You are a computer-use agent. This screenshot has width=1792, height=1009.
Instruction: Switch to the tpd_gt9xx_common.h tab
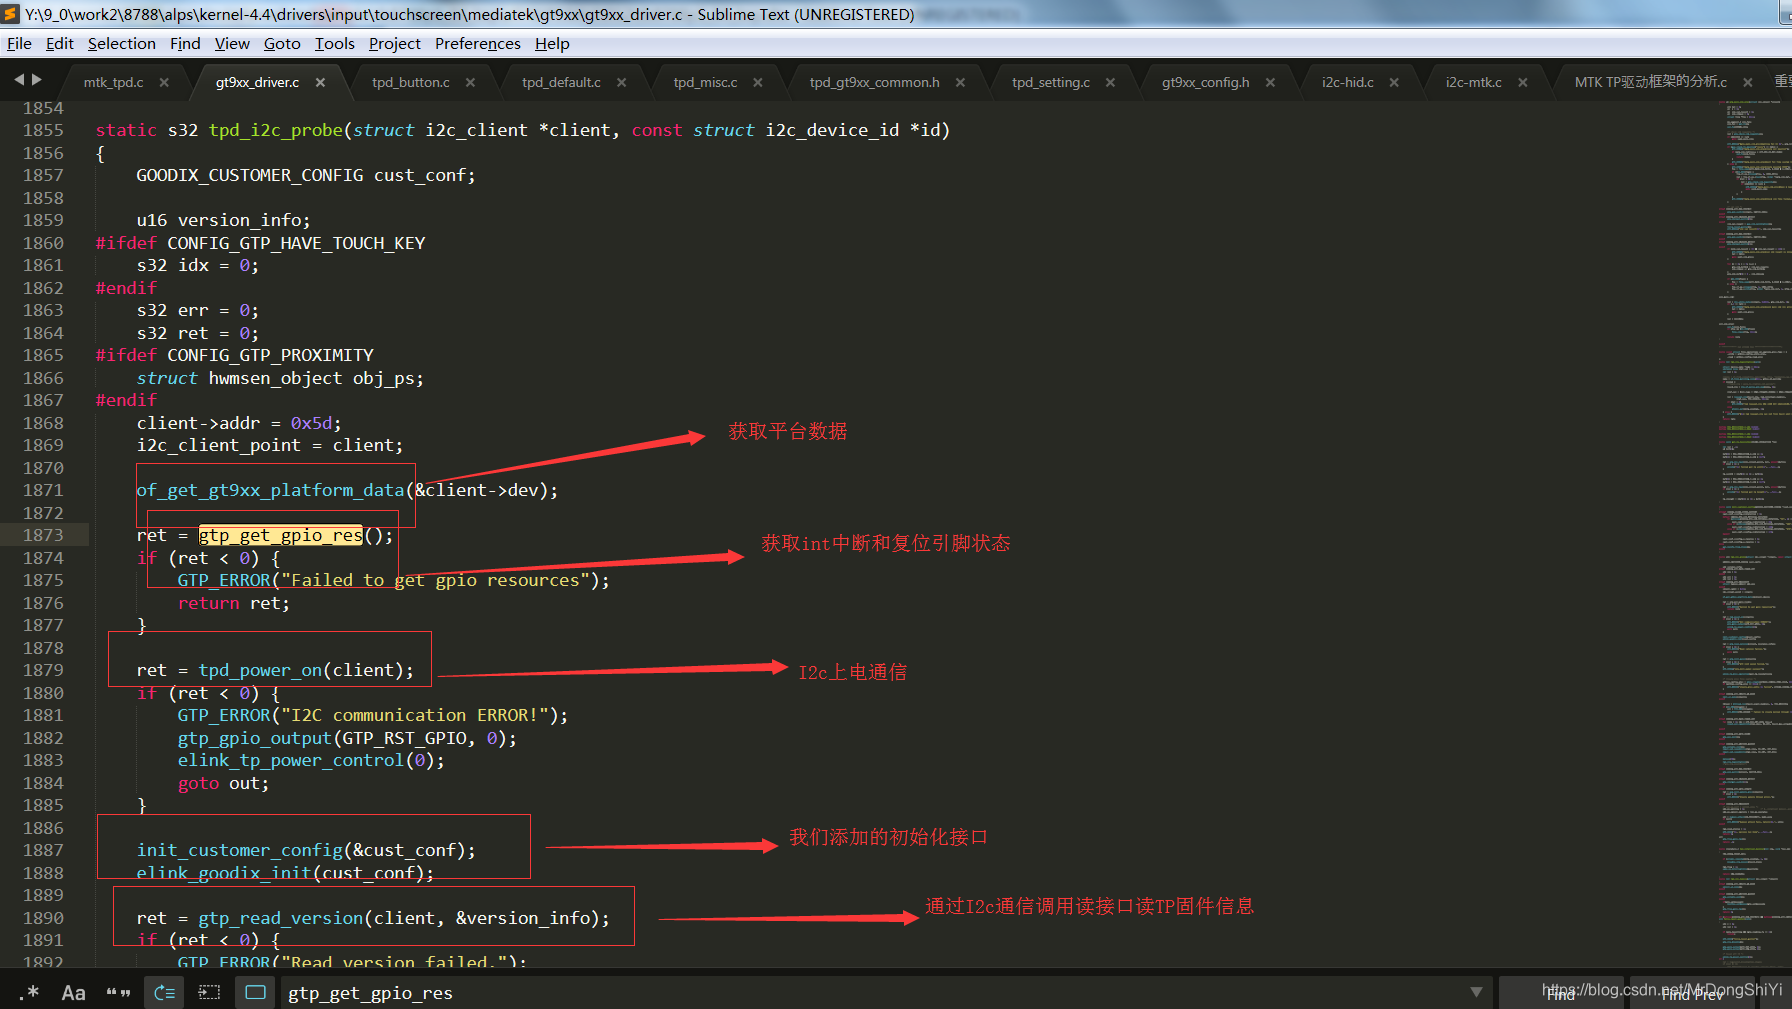tap(874, 82)
